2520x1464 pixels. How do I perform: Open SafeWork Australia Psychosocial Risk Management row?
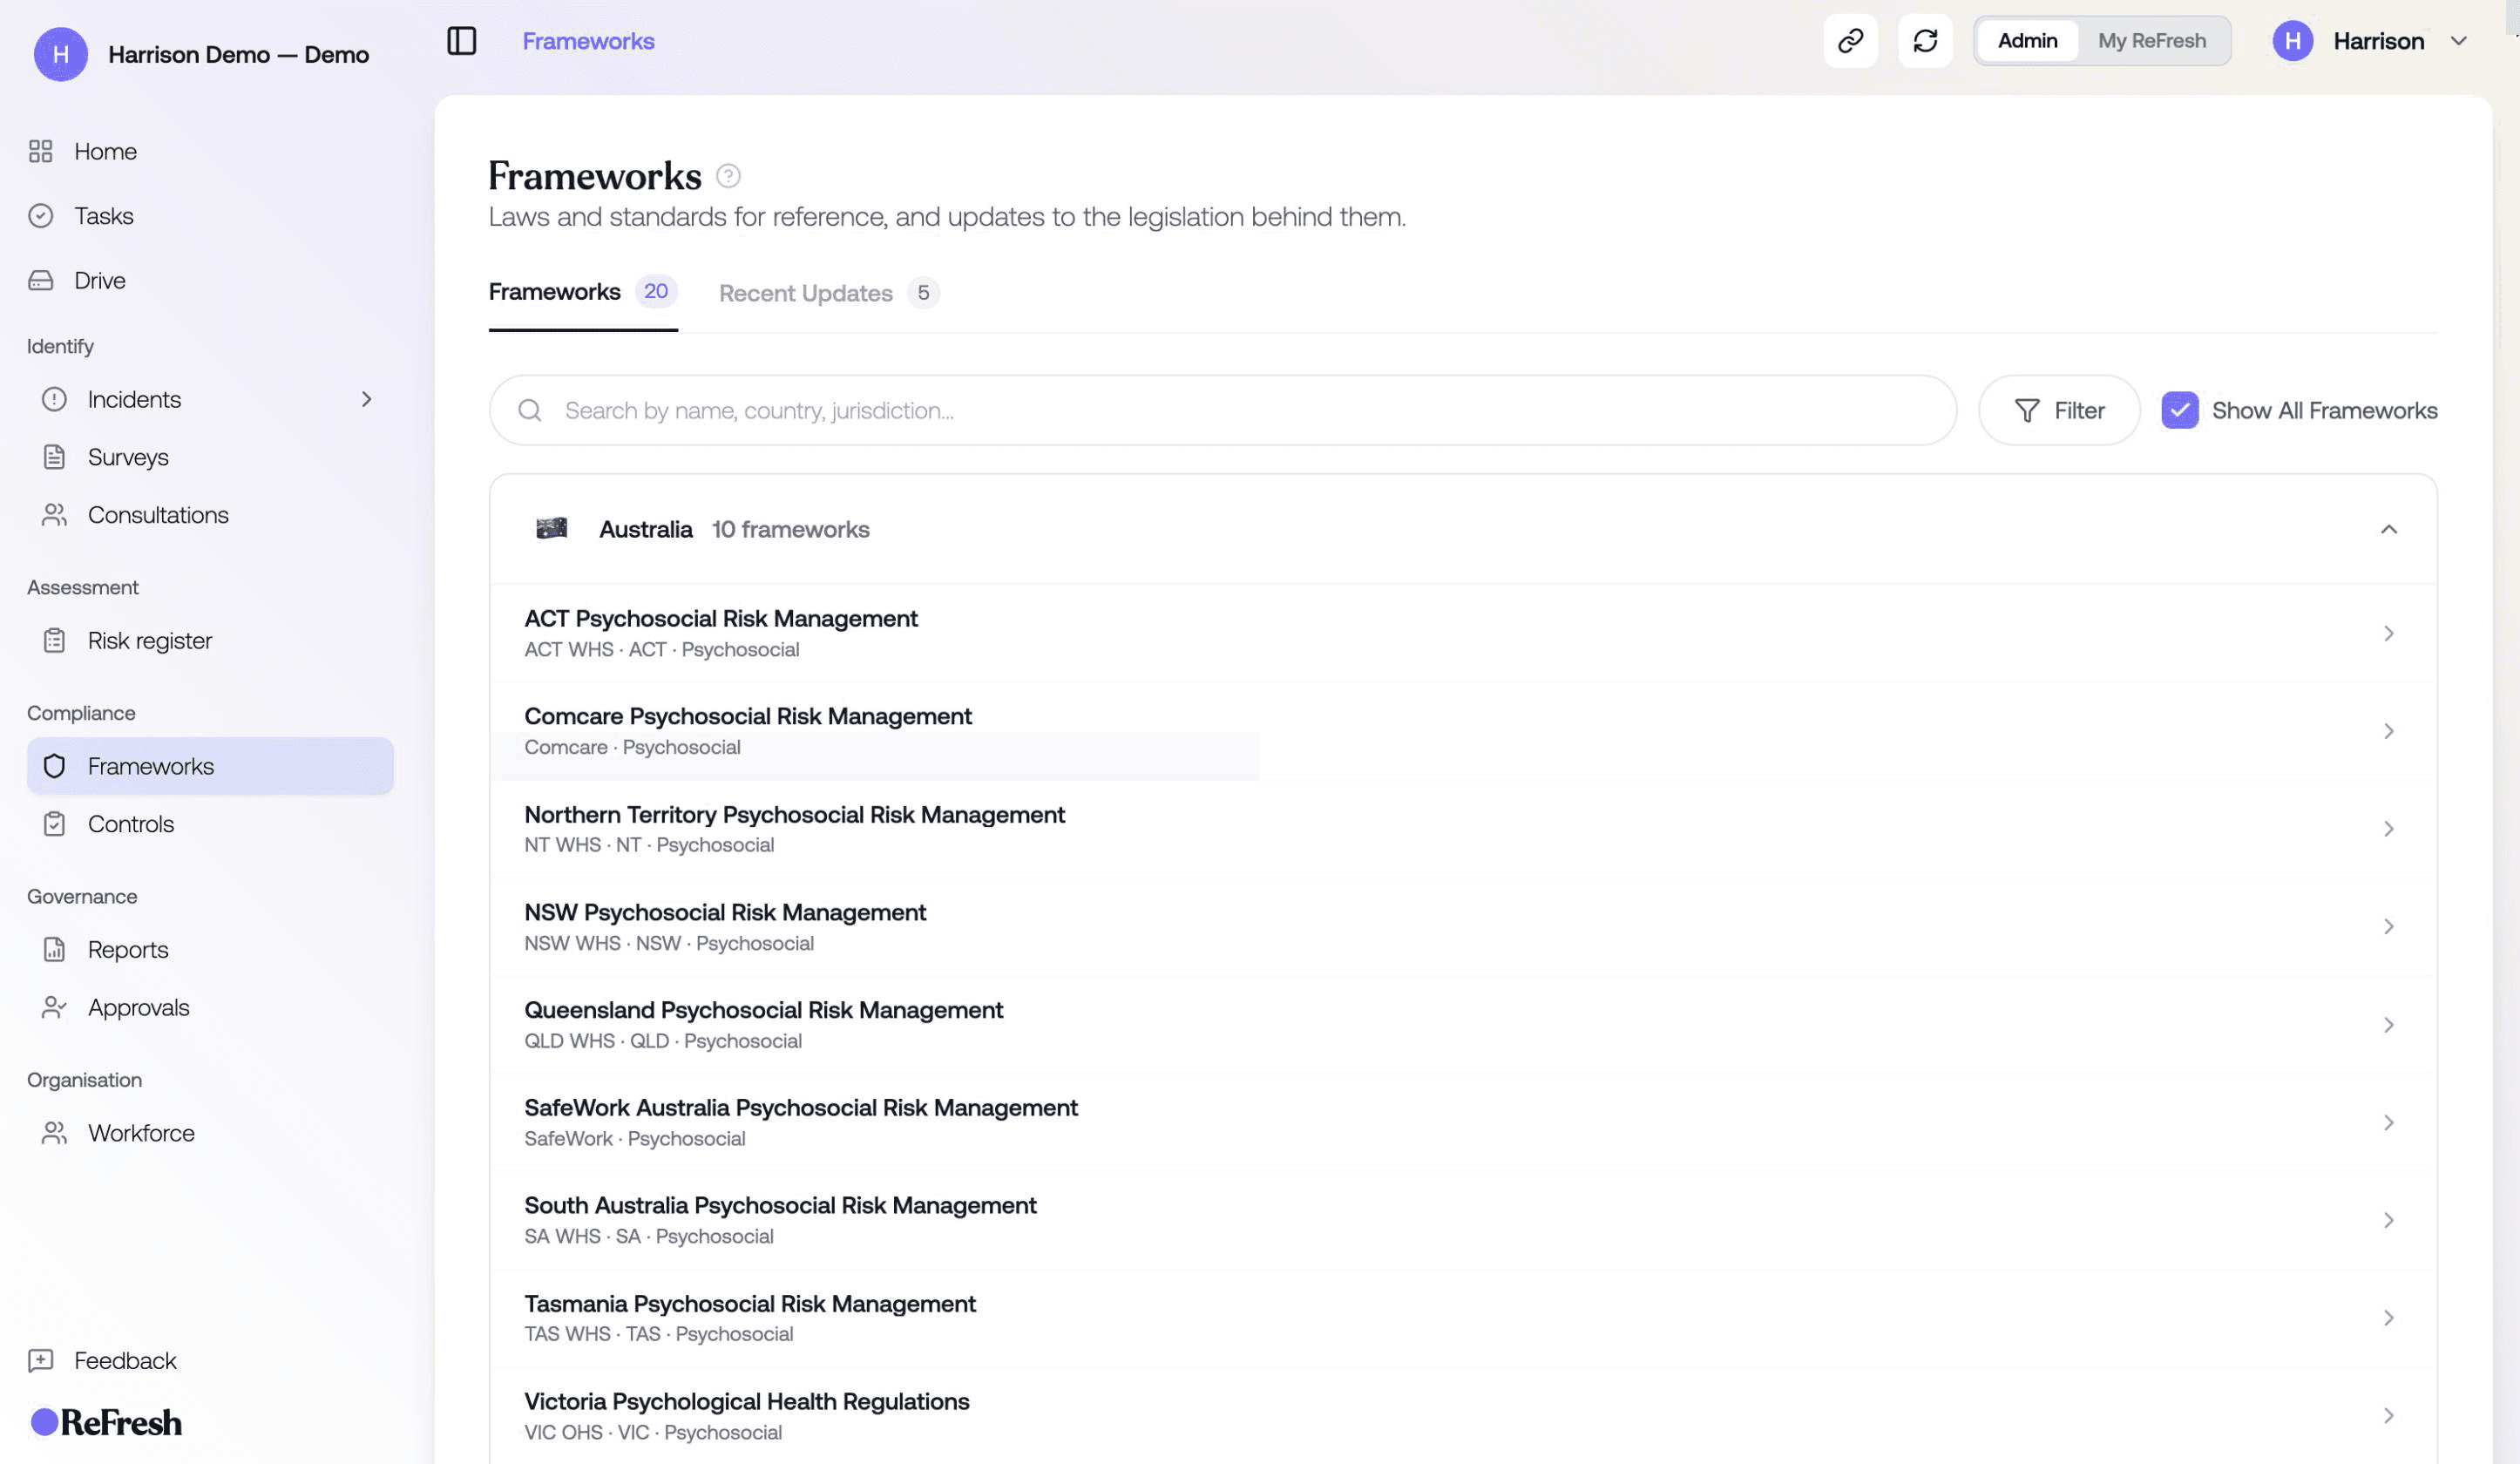pos(1463,1122)
